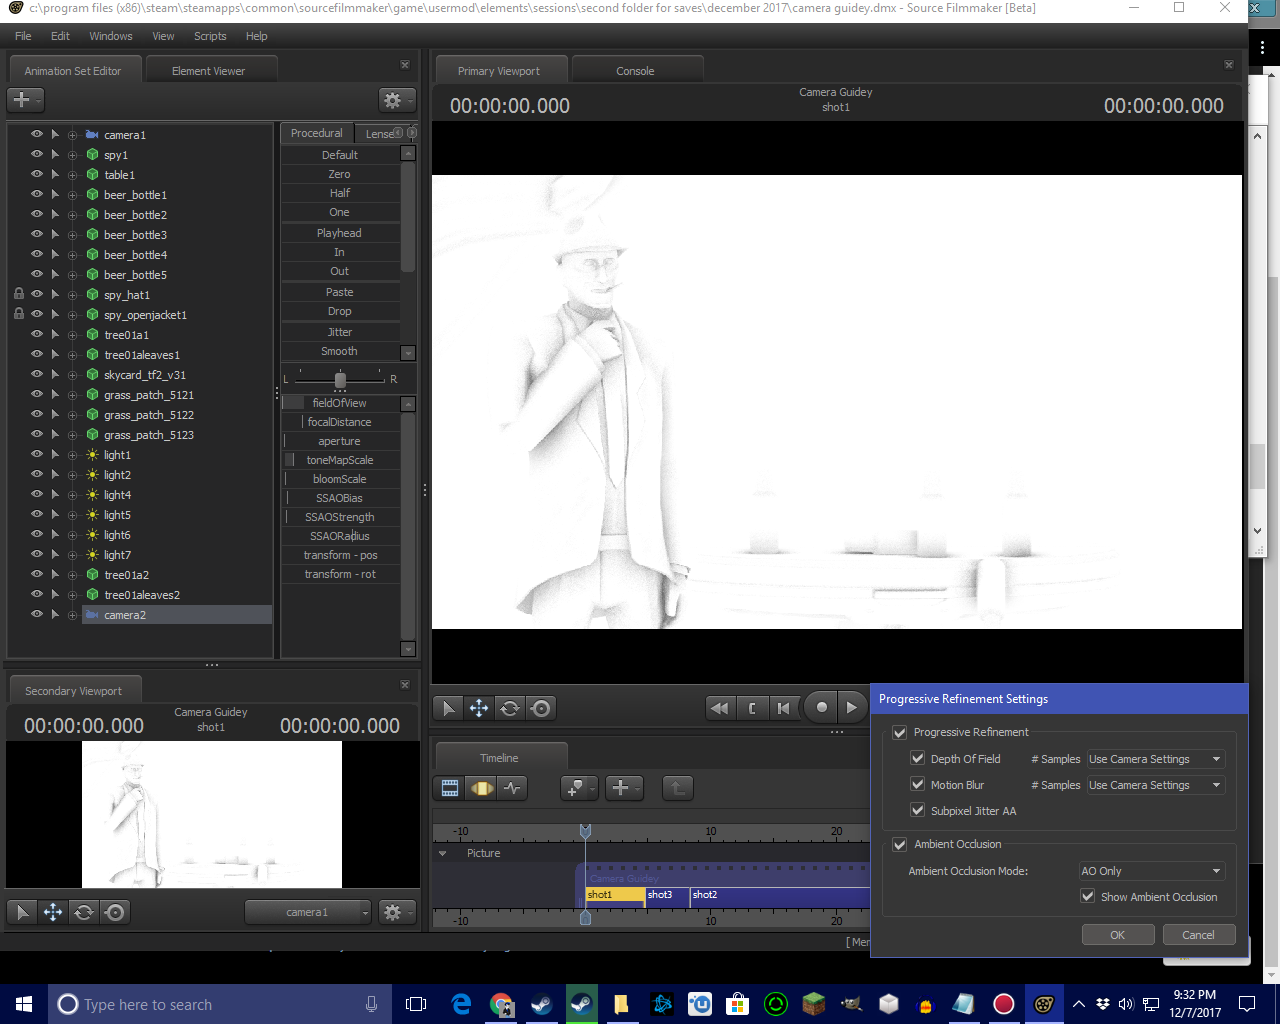Screen dimensions: 1280x1024
Task: Click the plus button in Animation Set Editor
Action: pos(25,100)
